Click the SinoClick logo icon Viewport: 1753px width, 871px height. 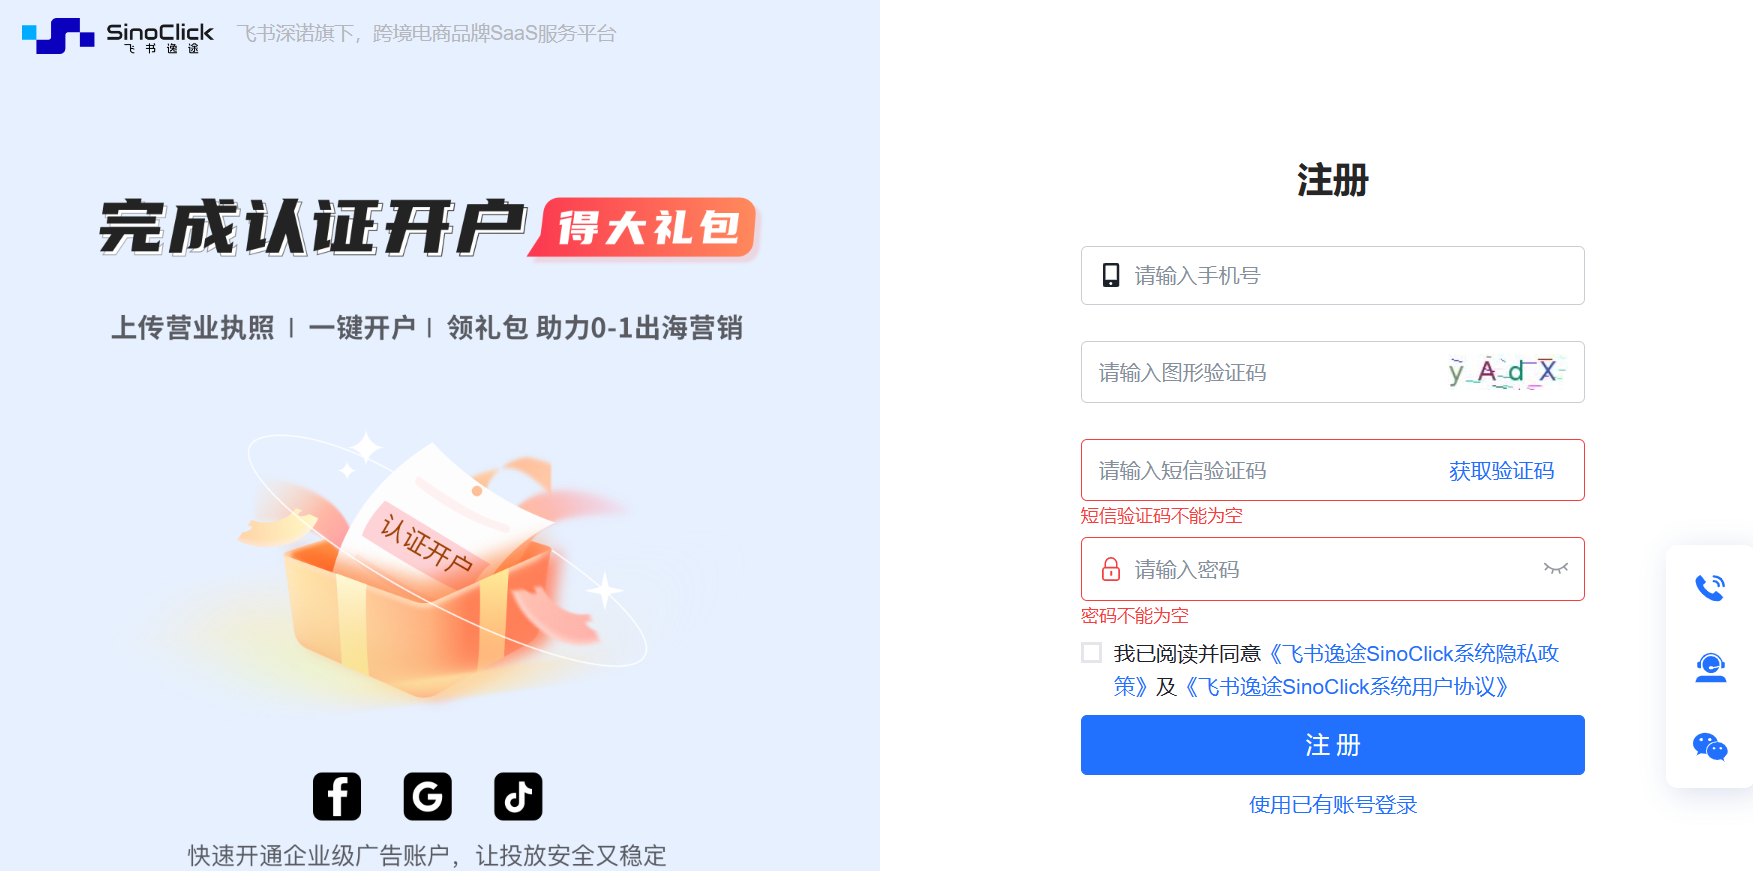pos(58,36)
